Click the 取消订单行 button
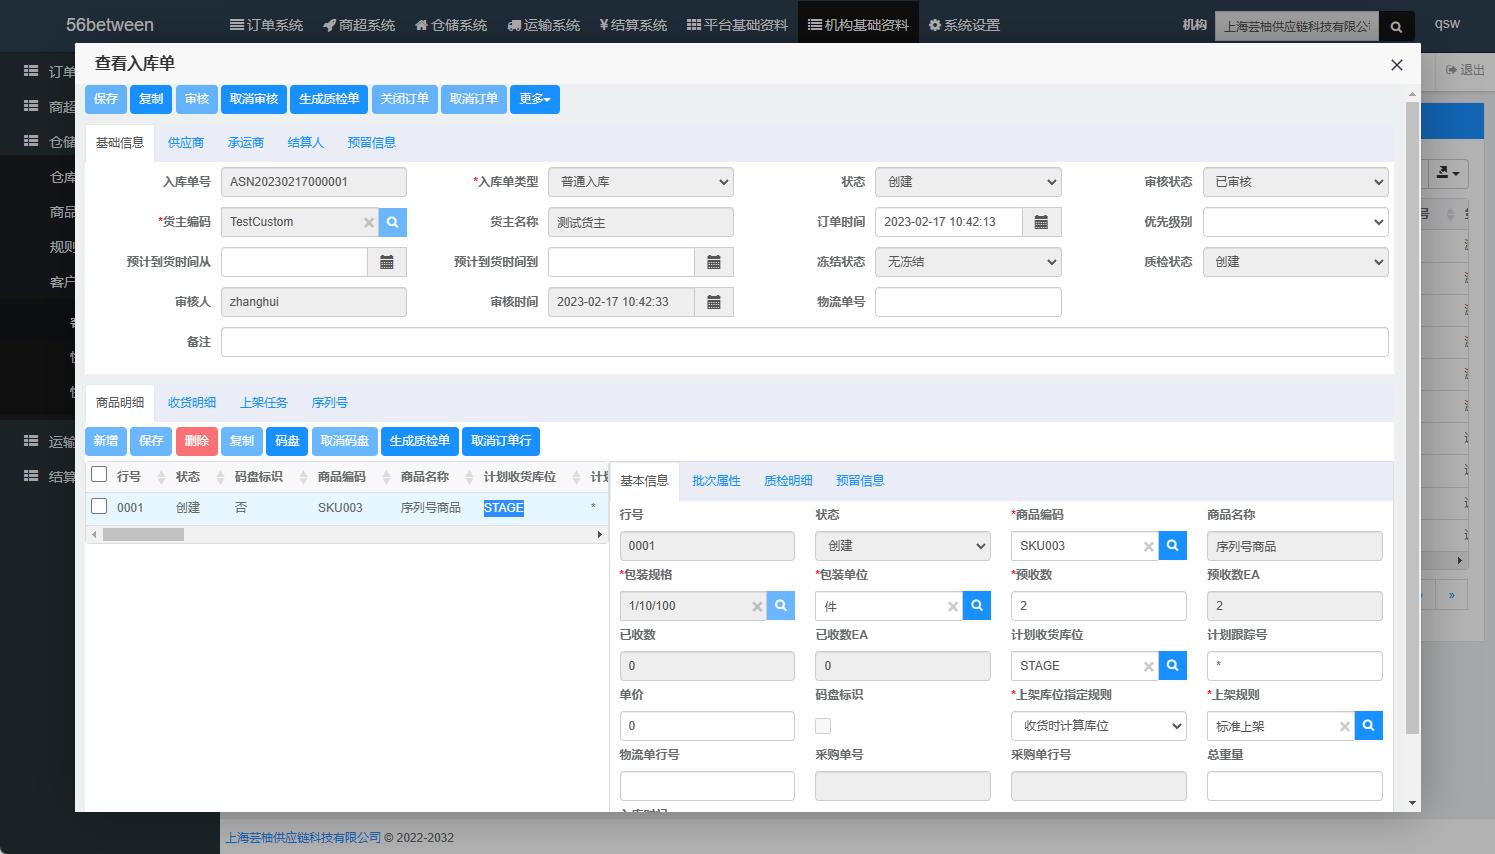1495x854 pixels. [x=501, y=441]
